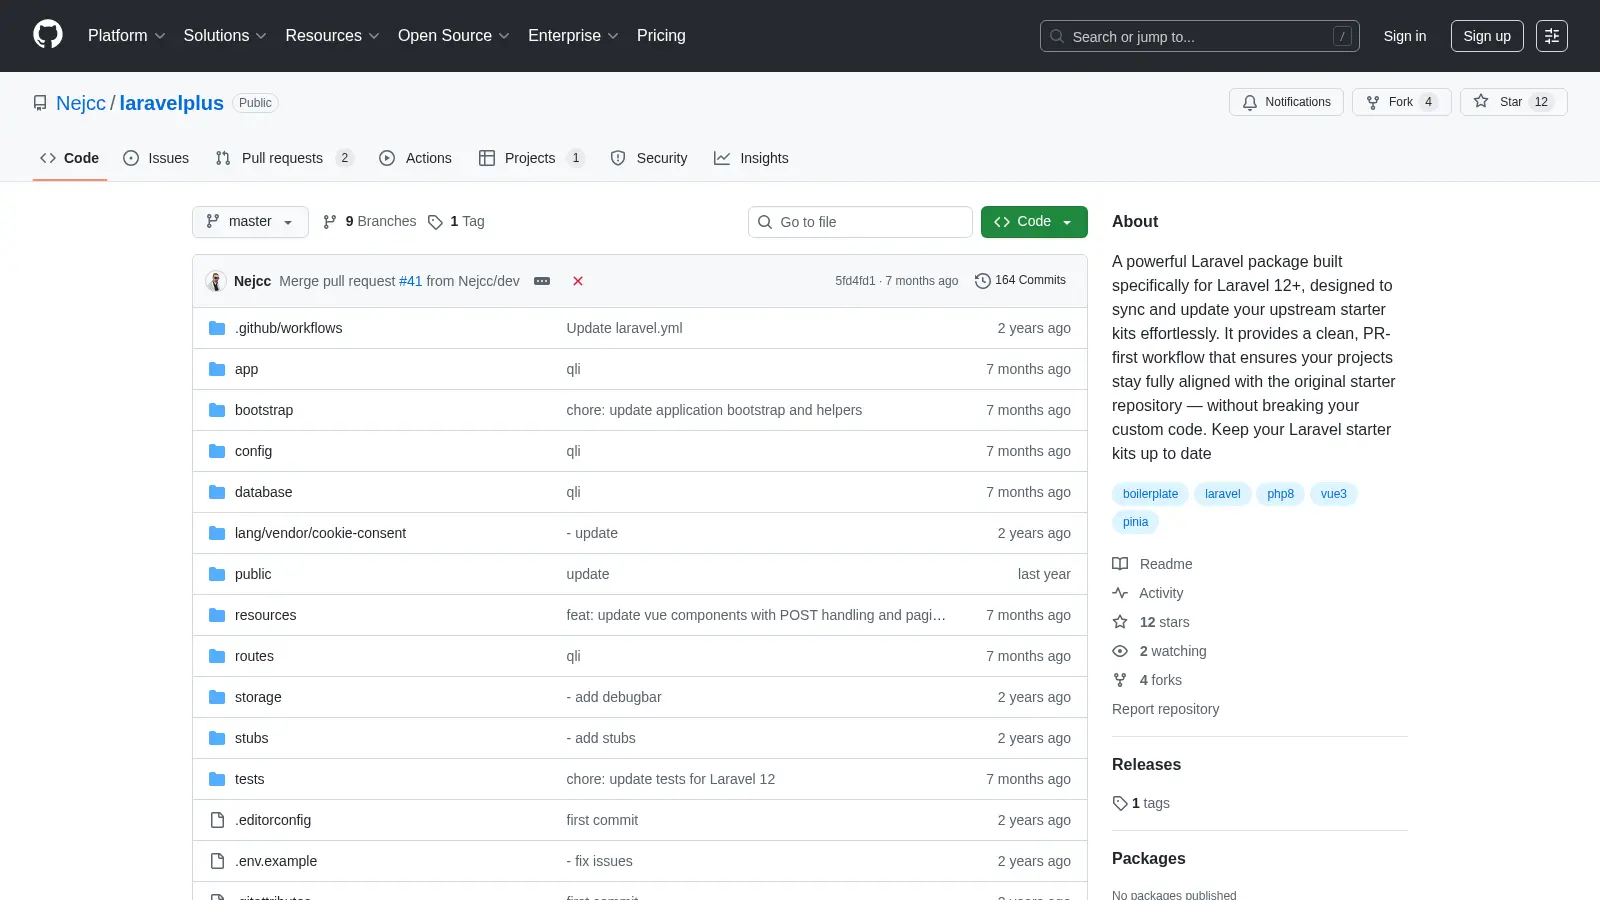
Task: Click the Star icon for this repository
Action: pyautogui.click(x=1481, y=102)
